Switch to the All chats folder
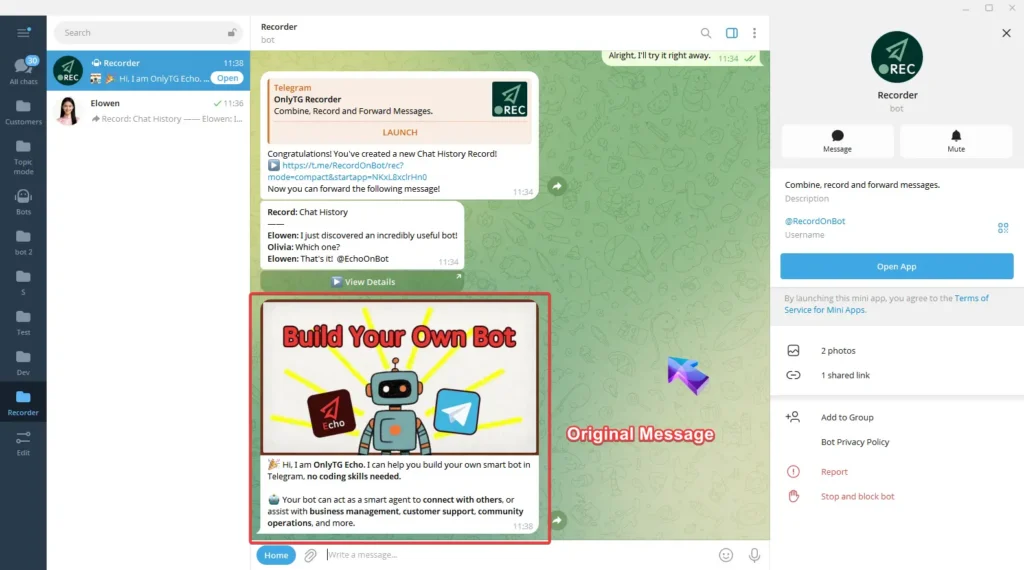 click(23, 71)
